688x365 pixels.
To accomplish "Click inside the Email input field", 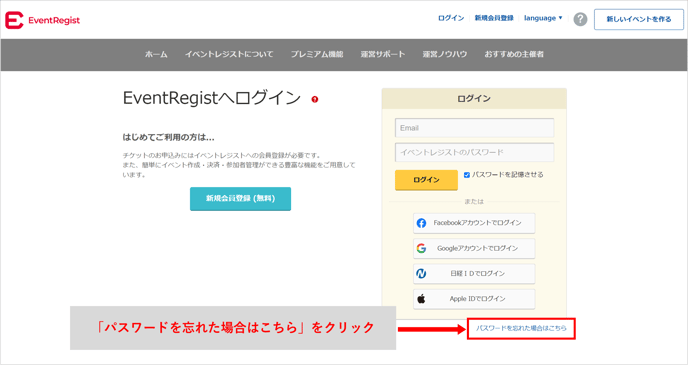I will [x=474, y=128].
